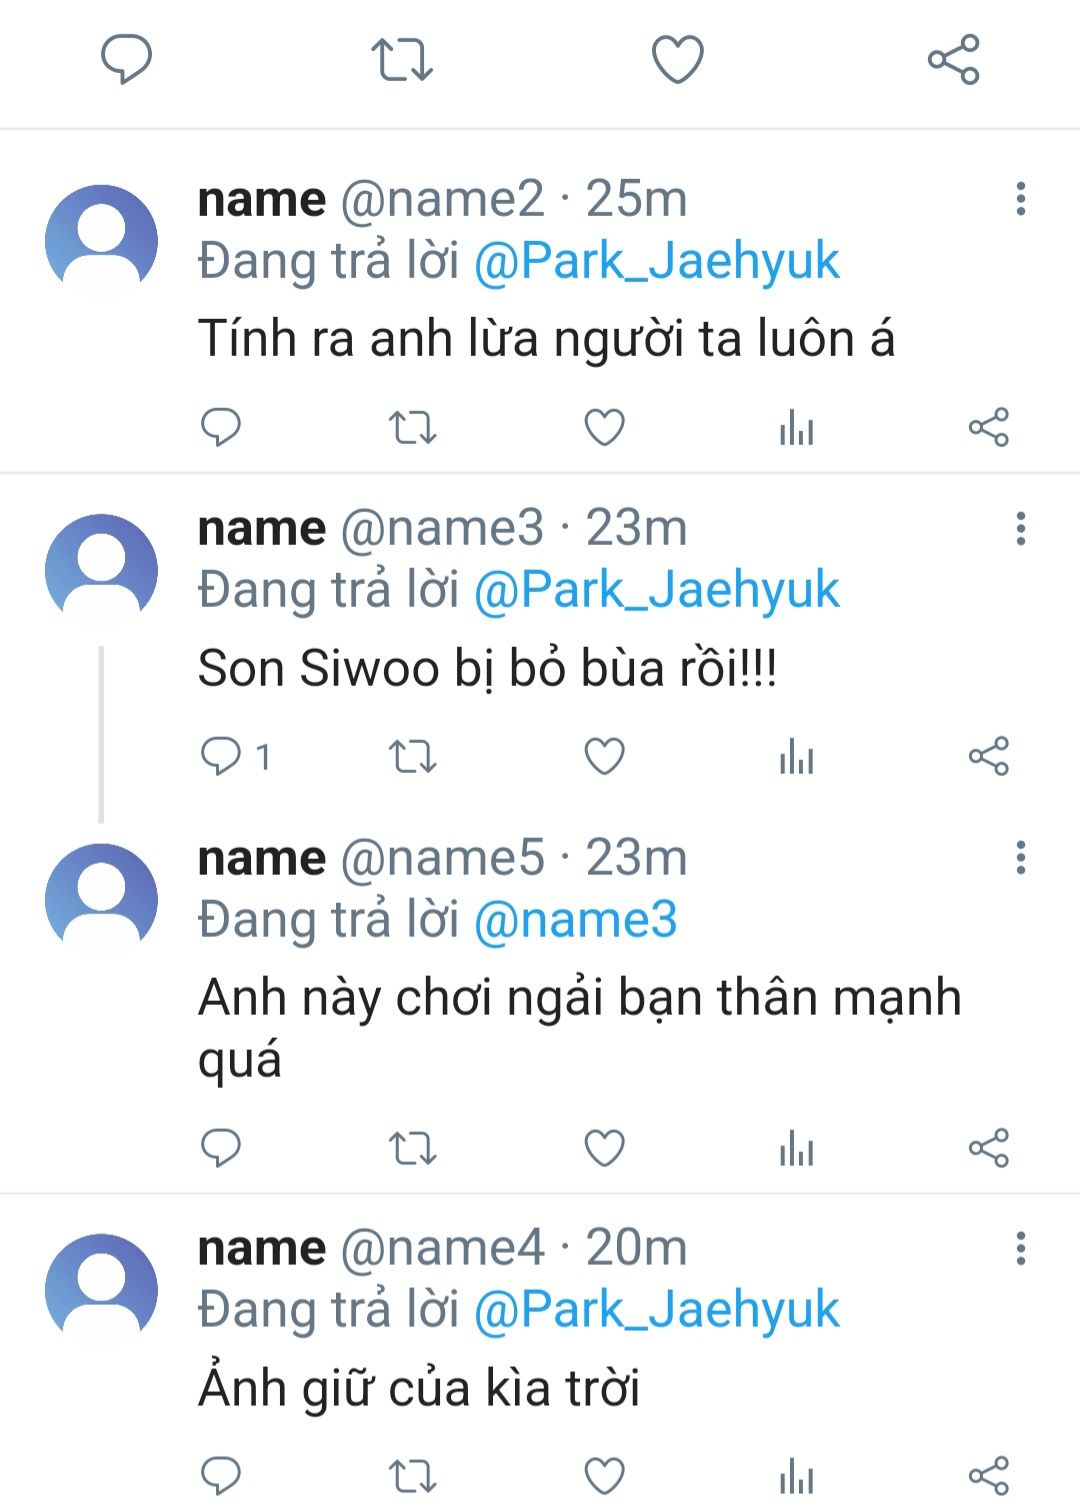View analytics for @name2's reply
Image resolution: width=1080 pixels, height=1502 pixels.
796,428
